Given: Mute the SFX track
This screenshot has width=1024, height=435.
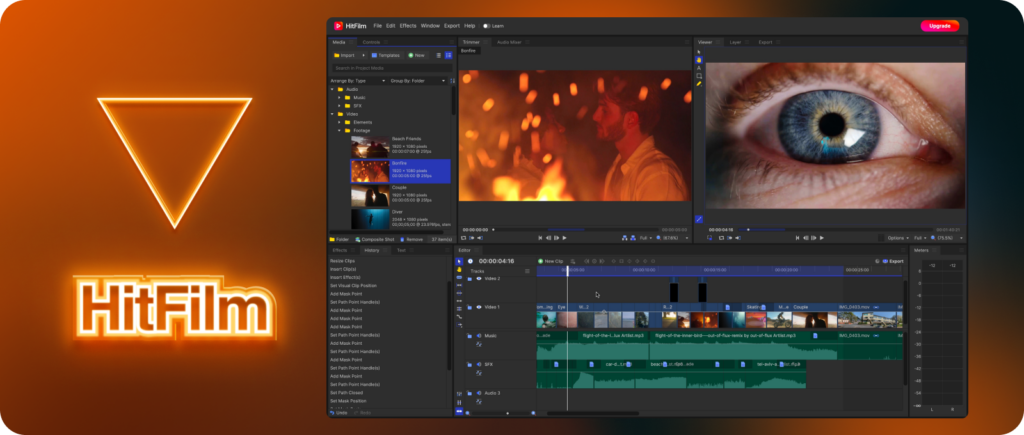Looking at the screenshot, I should [x=479, y=364].
